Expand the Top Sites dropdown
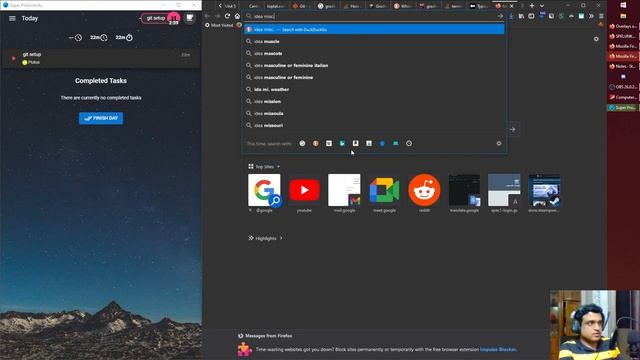This screenshot has height=360, width=640. (x=264, y=167)
